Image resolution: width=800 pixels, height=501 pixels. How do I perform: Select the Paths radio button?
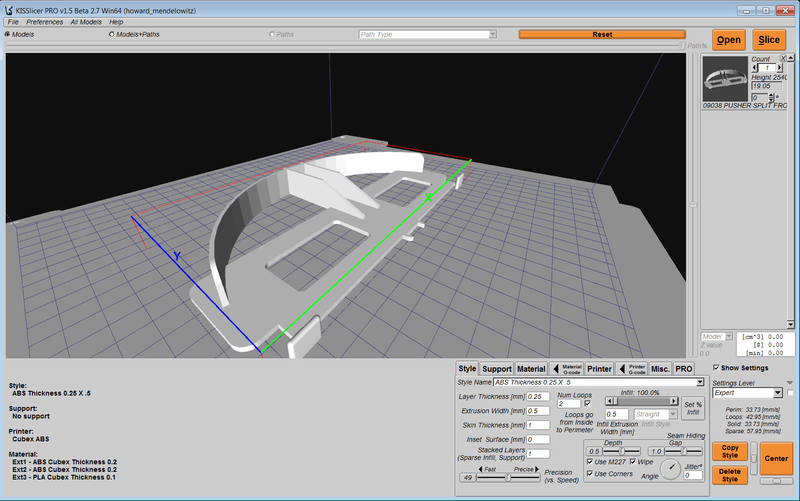pyautogui.click(x=271, y=34)
